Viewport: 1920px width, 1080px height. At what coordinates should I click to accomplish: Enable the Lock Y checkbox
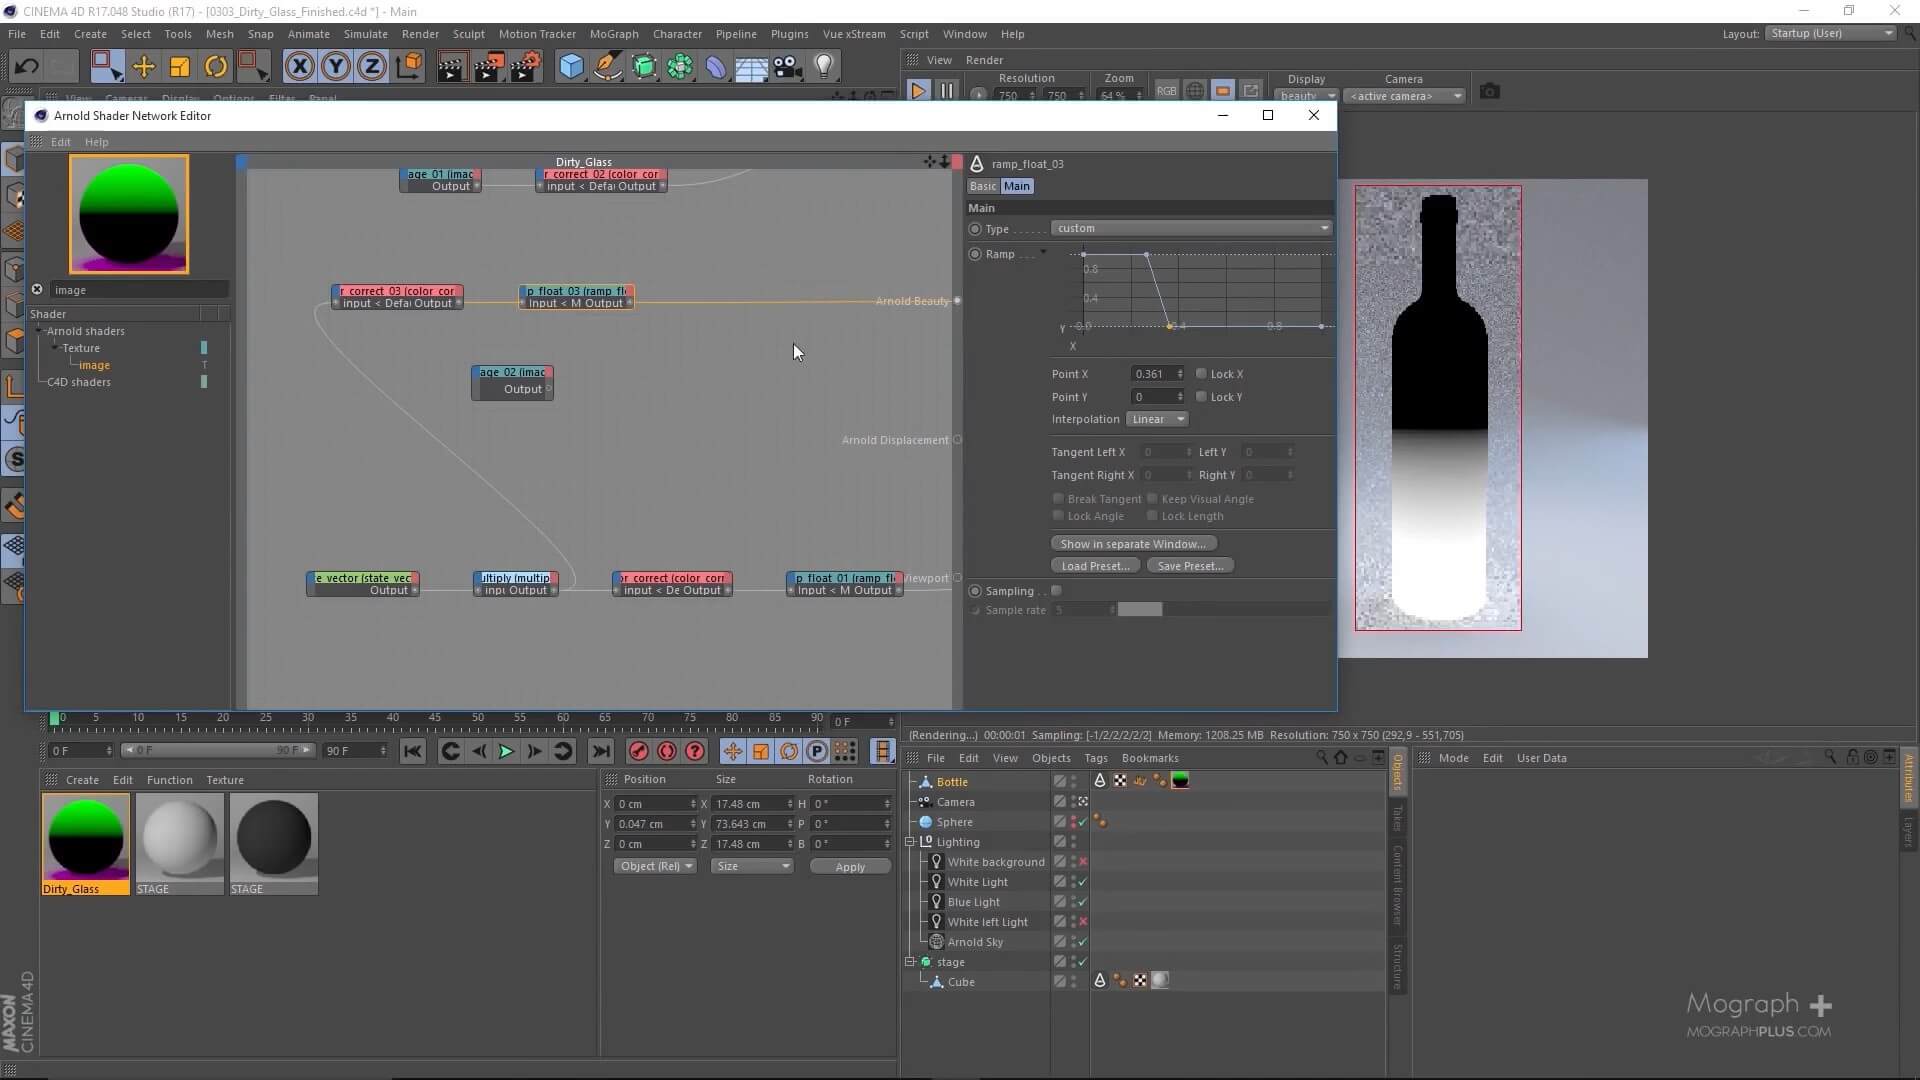1202,397
